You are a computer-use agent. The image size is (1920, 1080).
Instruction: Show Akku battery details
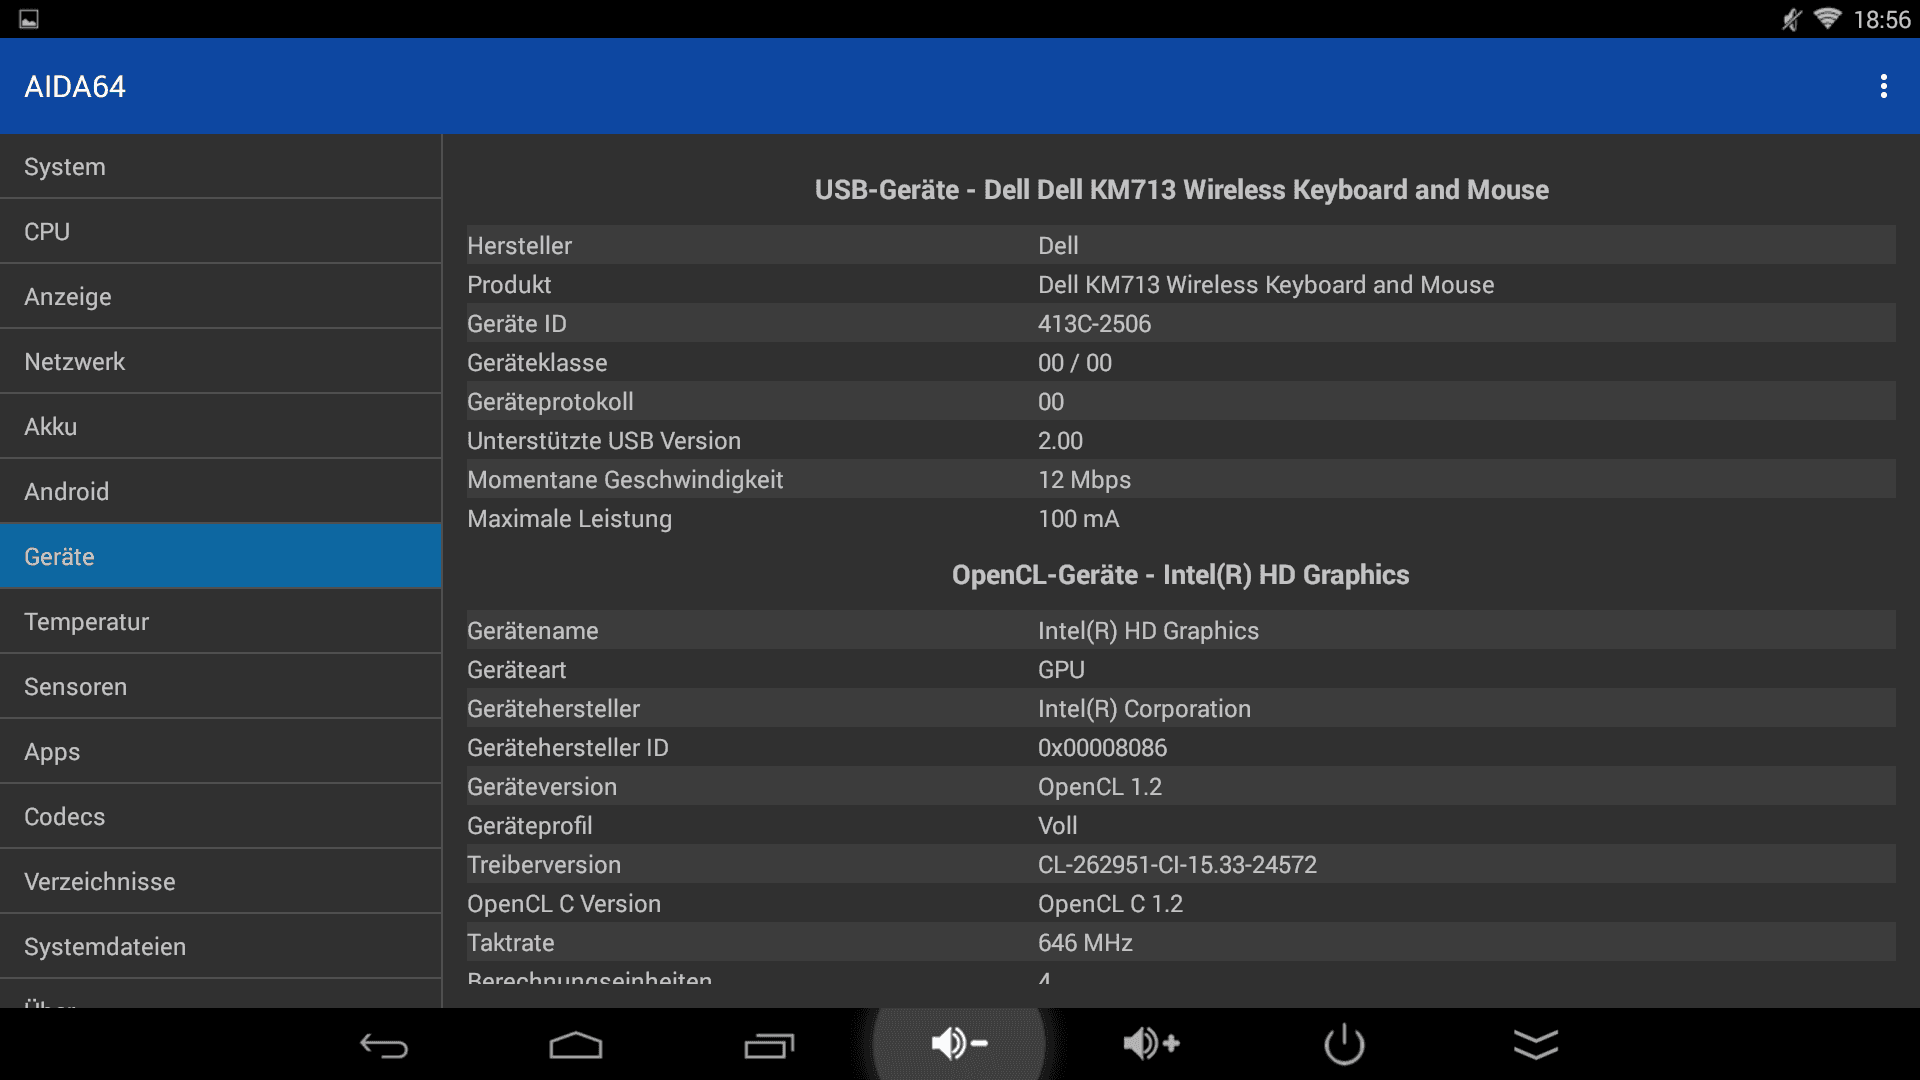[x=220, y=427]
